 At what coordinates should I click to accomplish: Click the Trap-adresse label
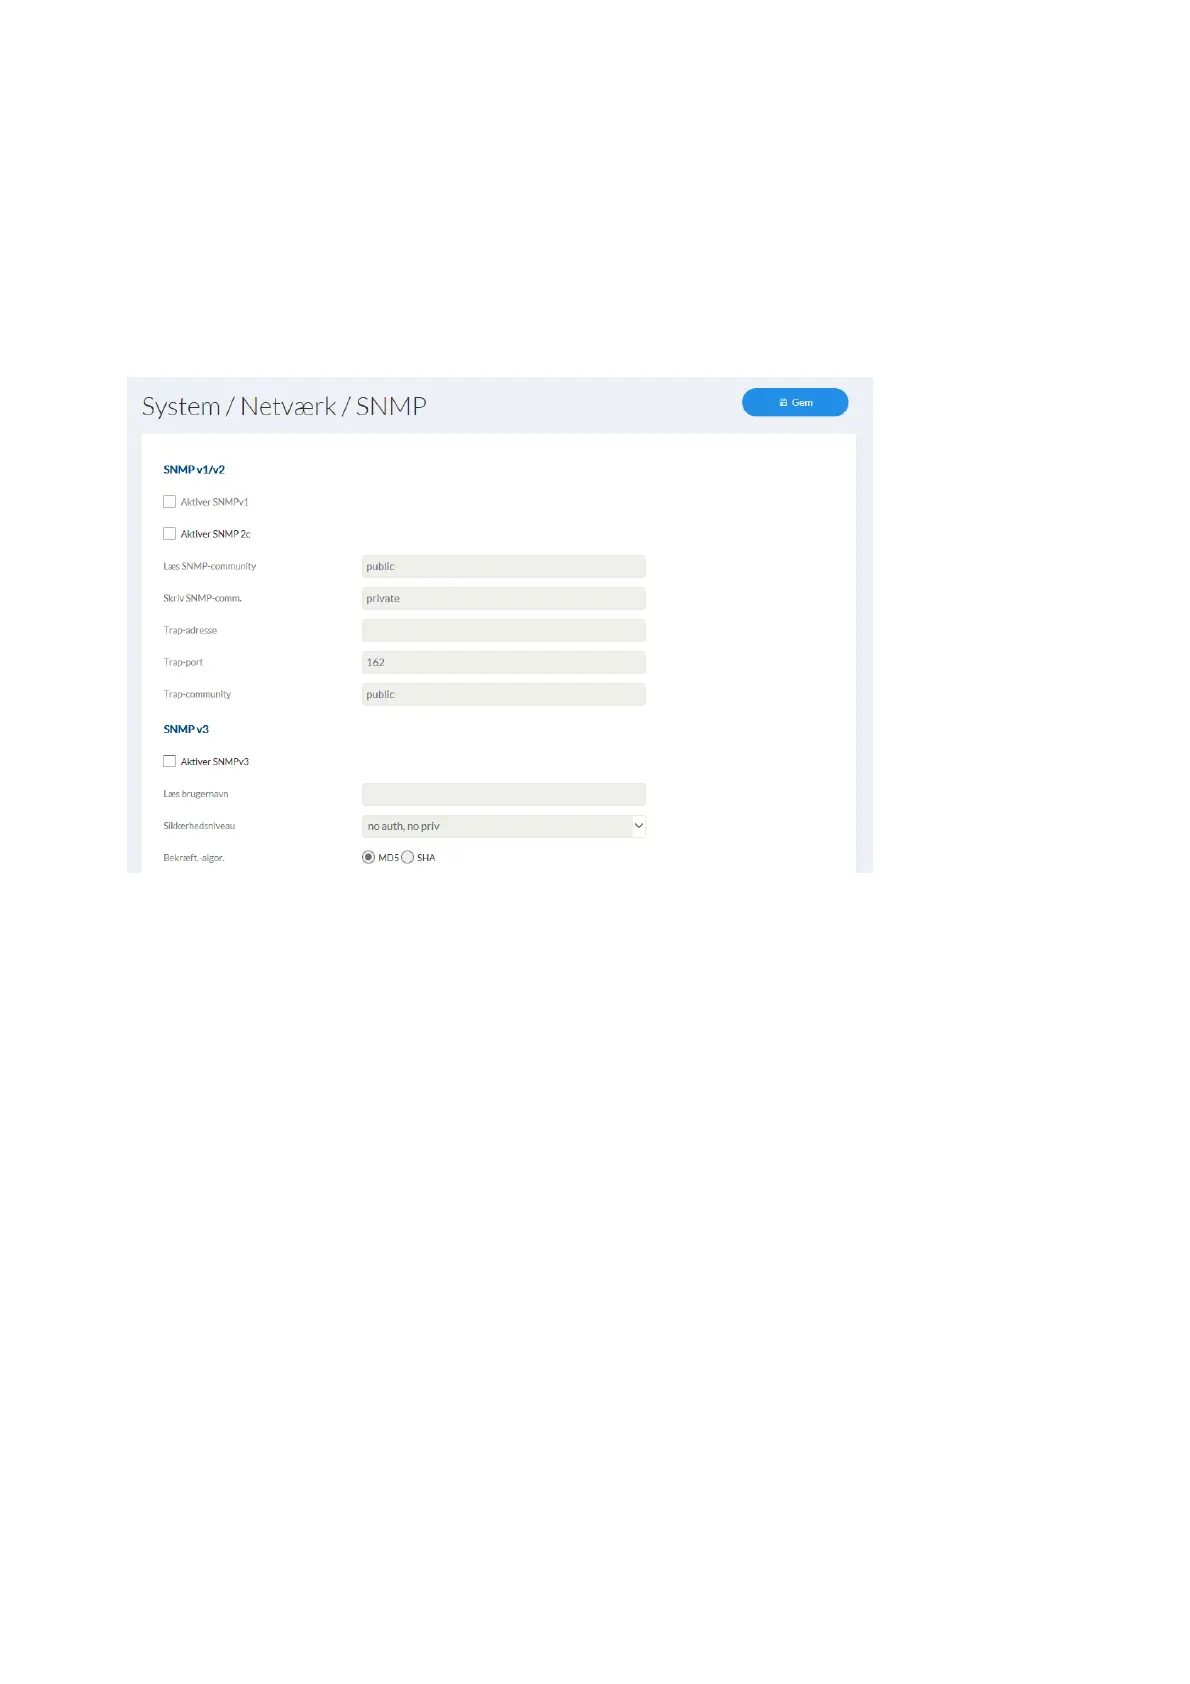[190, 630]
